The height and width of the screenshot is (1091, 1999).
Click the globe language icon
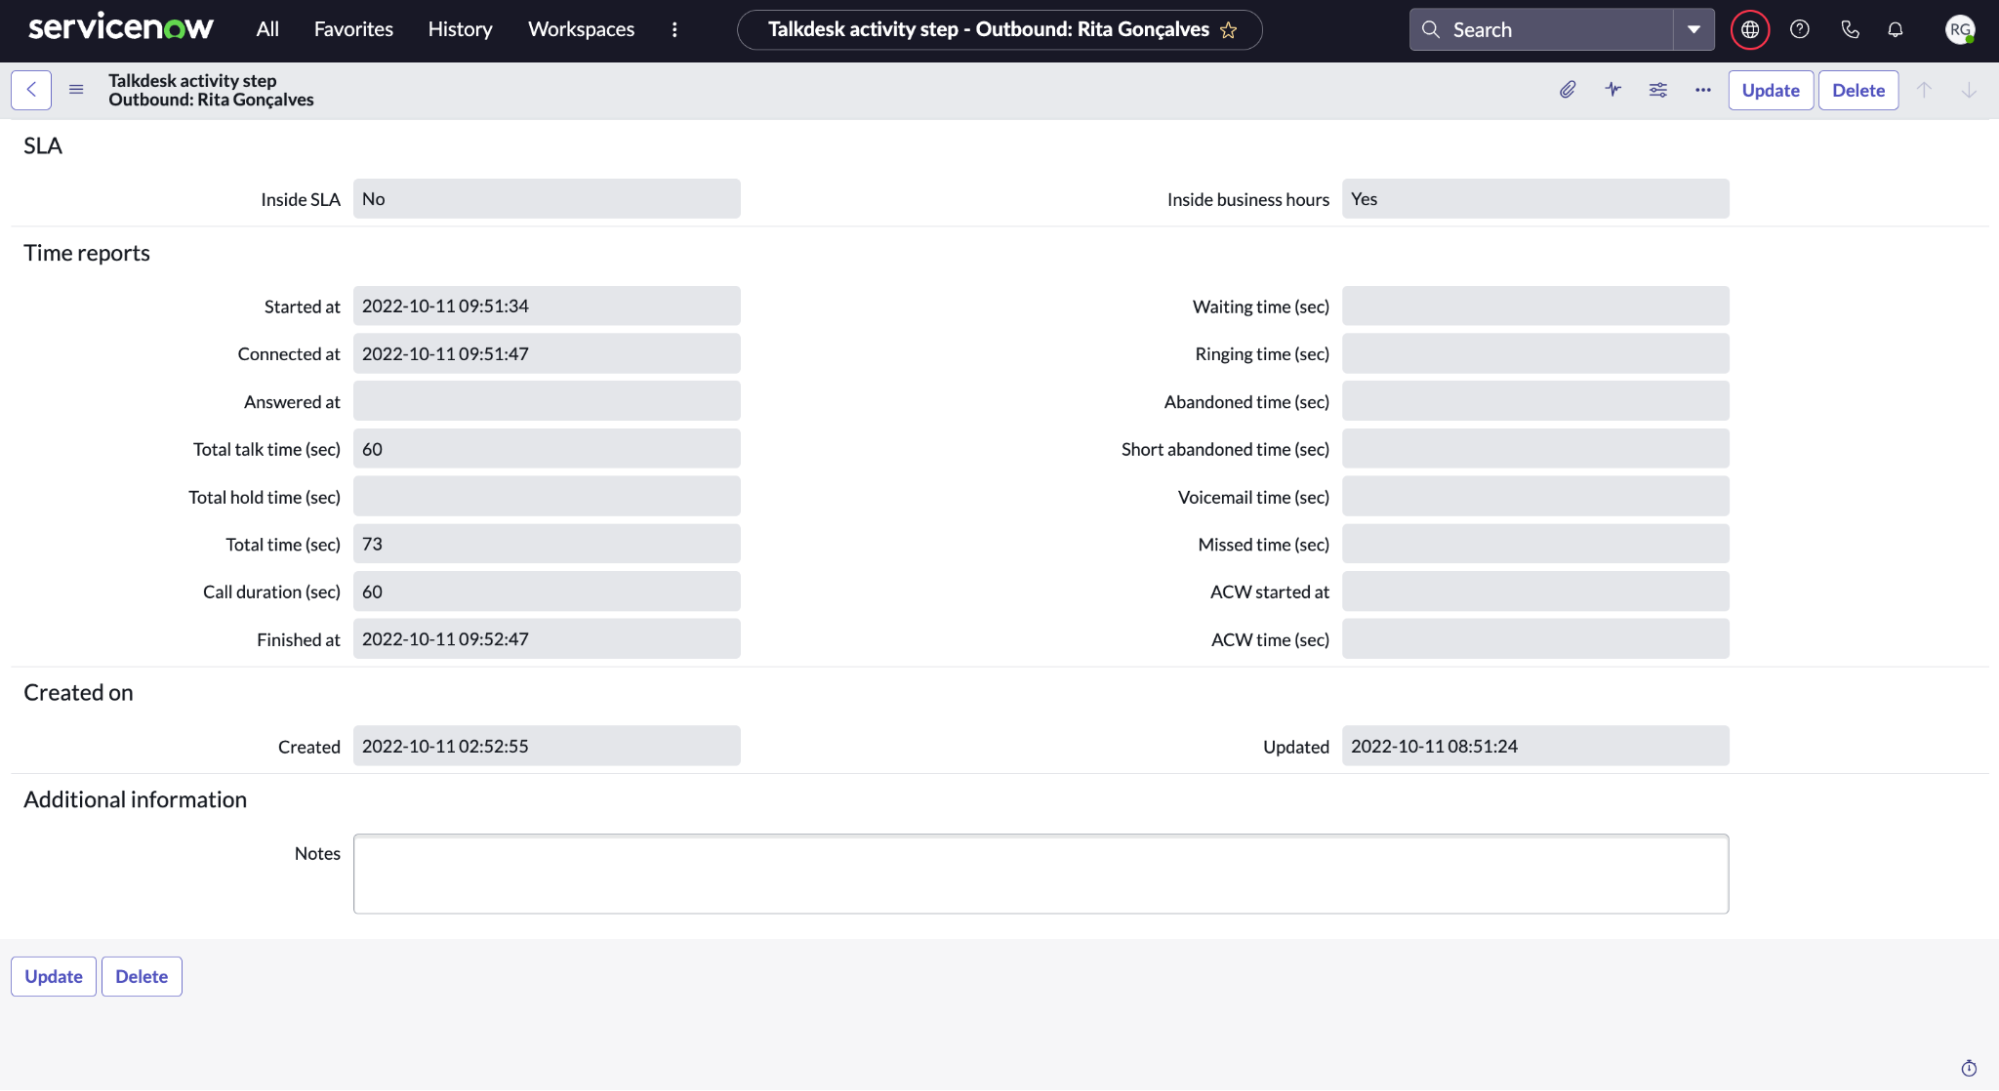[x=1749, y=29]
